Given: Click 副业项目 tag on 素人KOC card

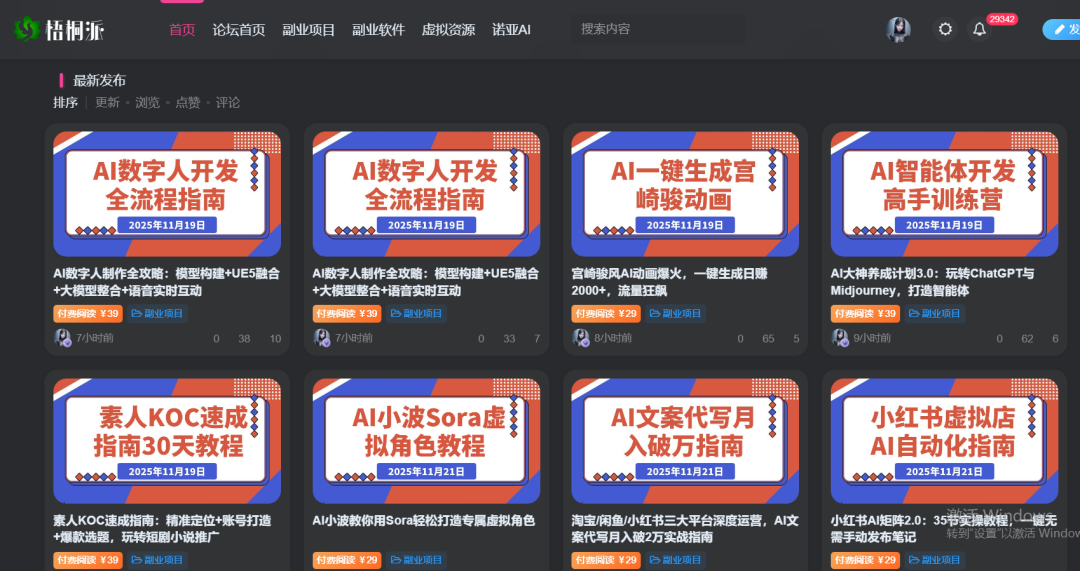Looking at the screenshot, I should 157,560.
